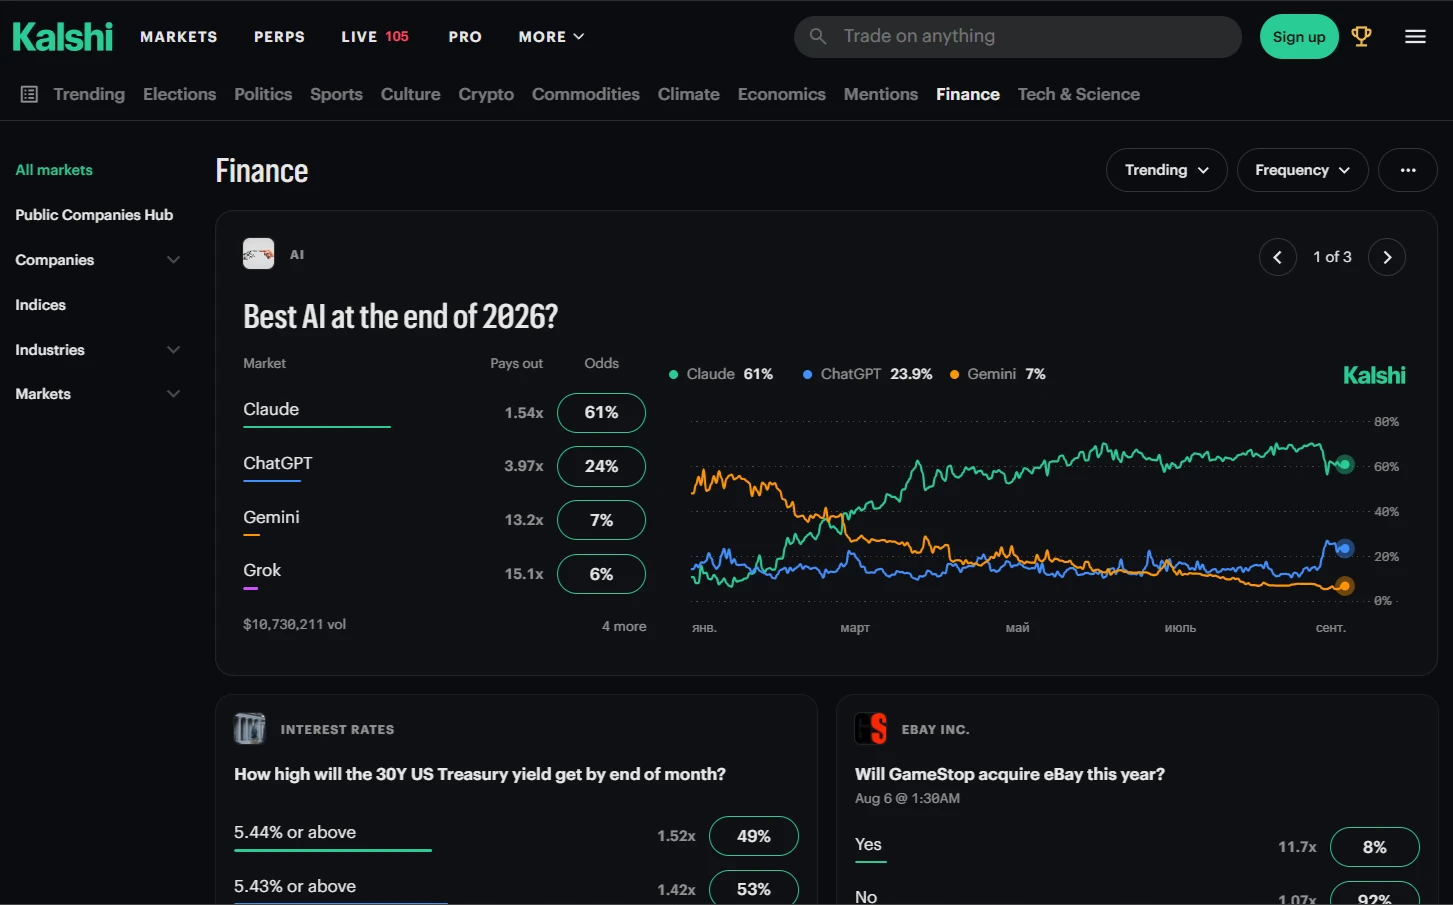Select the Finance category tab
The height and width of the screenshot is (905, 1453).
(968, 94)
